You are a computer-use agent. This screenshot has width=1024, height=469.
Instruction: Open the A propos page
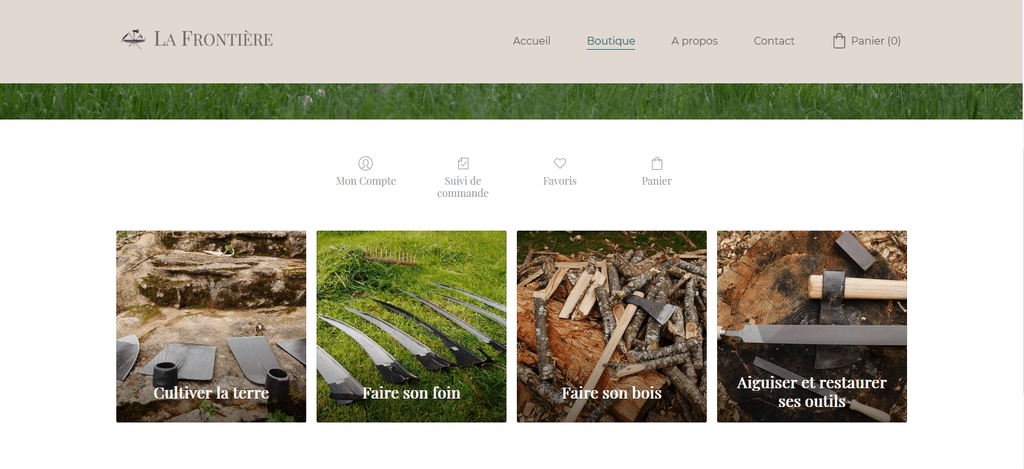click(694, 41)
